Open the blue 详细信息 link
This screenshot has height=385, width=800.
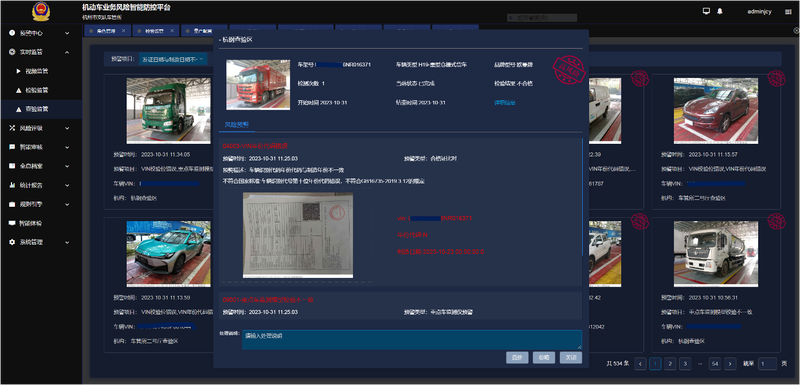click(505, 102)
